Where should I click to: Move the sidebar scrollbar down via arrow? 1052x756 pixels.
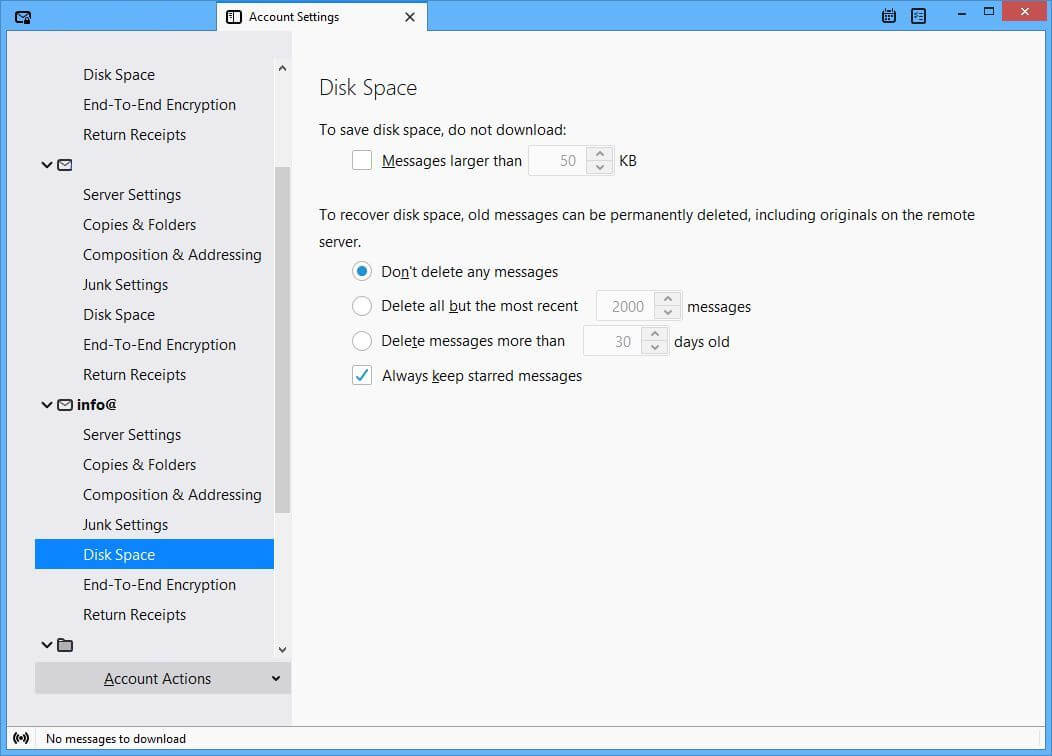(x=282, y=649)
